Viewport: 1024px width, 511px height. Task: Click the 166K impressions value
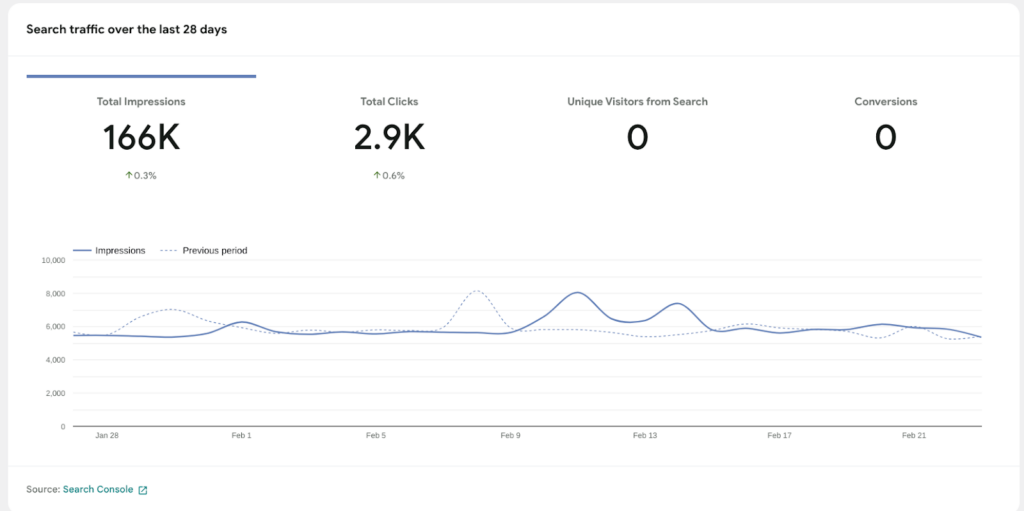[x=141, y=138]
